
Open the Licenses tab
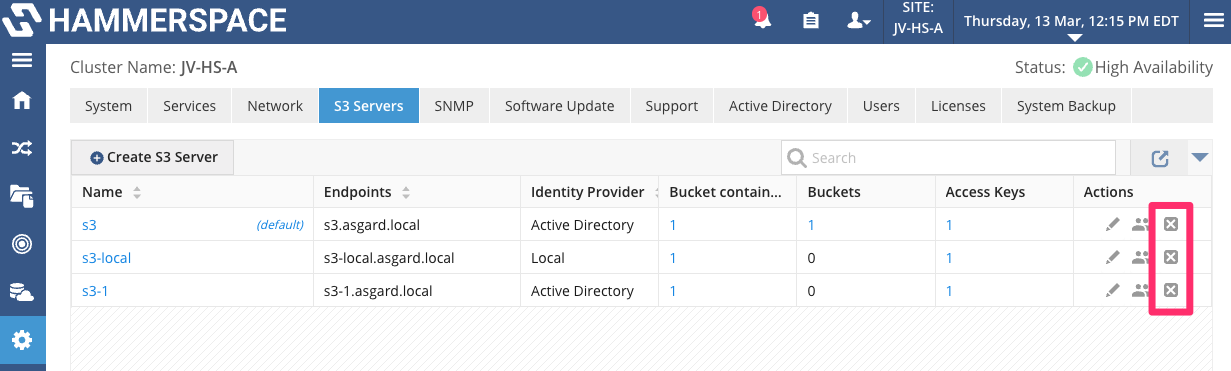[958, 106]
